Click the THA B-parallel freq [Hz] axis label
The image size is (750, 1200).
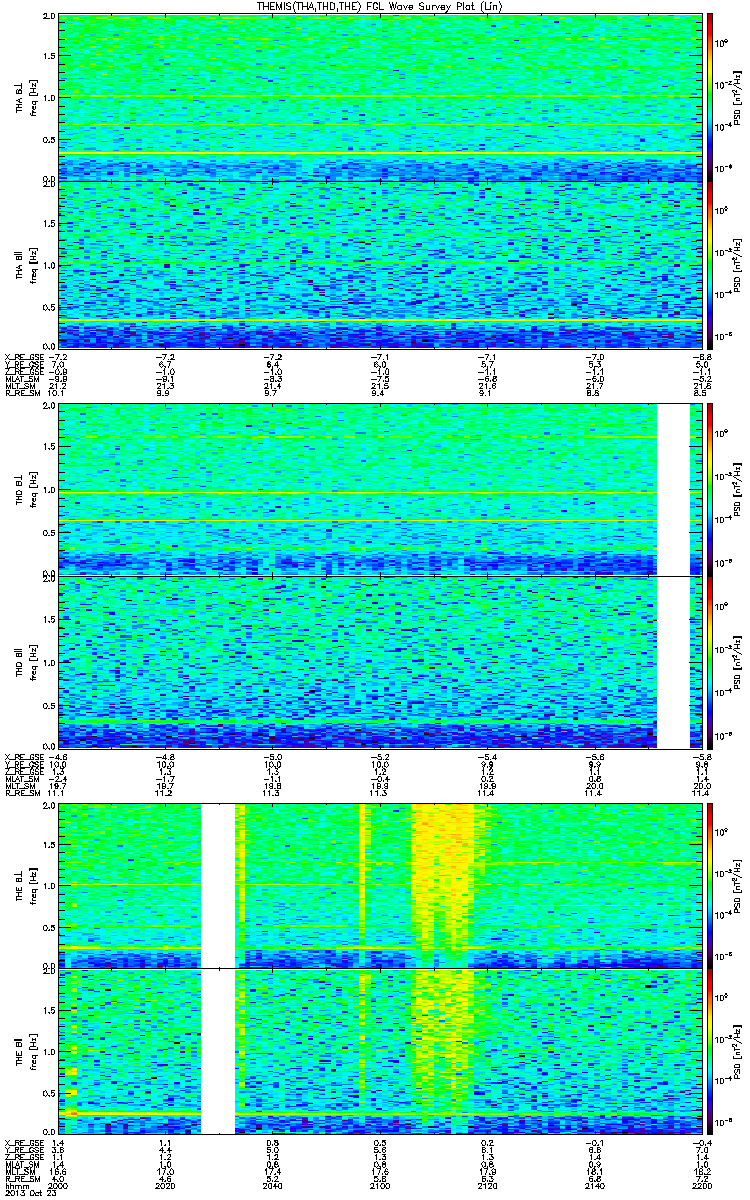(x=32, y=264)
